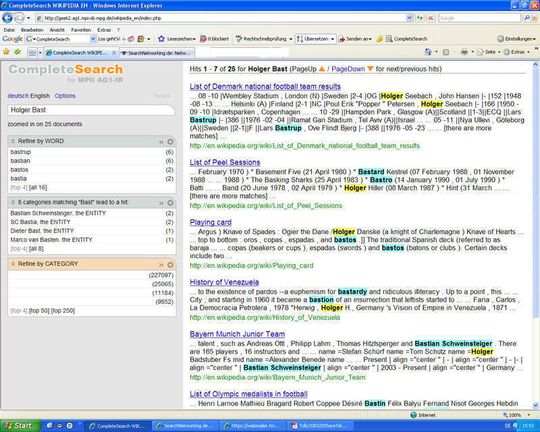Open the Übersetzen translate button
540x432 pixels.
point(315,39)
